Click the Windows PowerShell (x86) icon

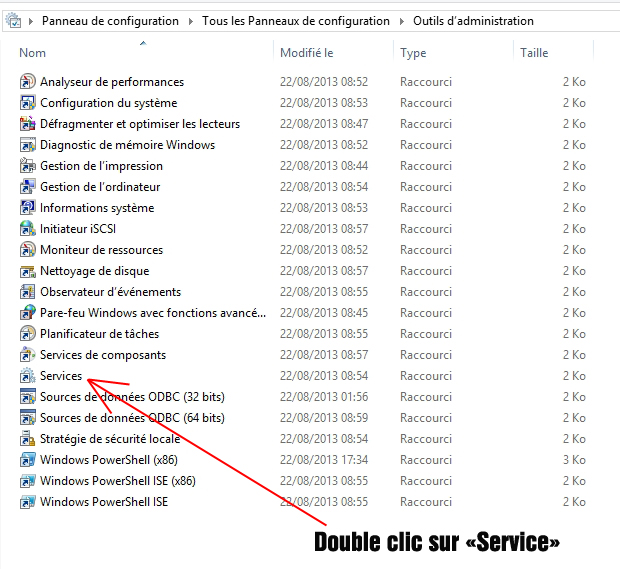28,459
